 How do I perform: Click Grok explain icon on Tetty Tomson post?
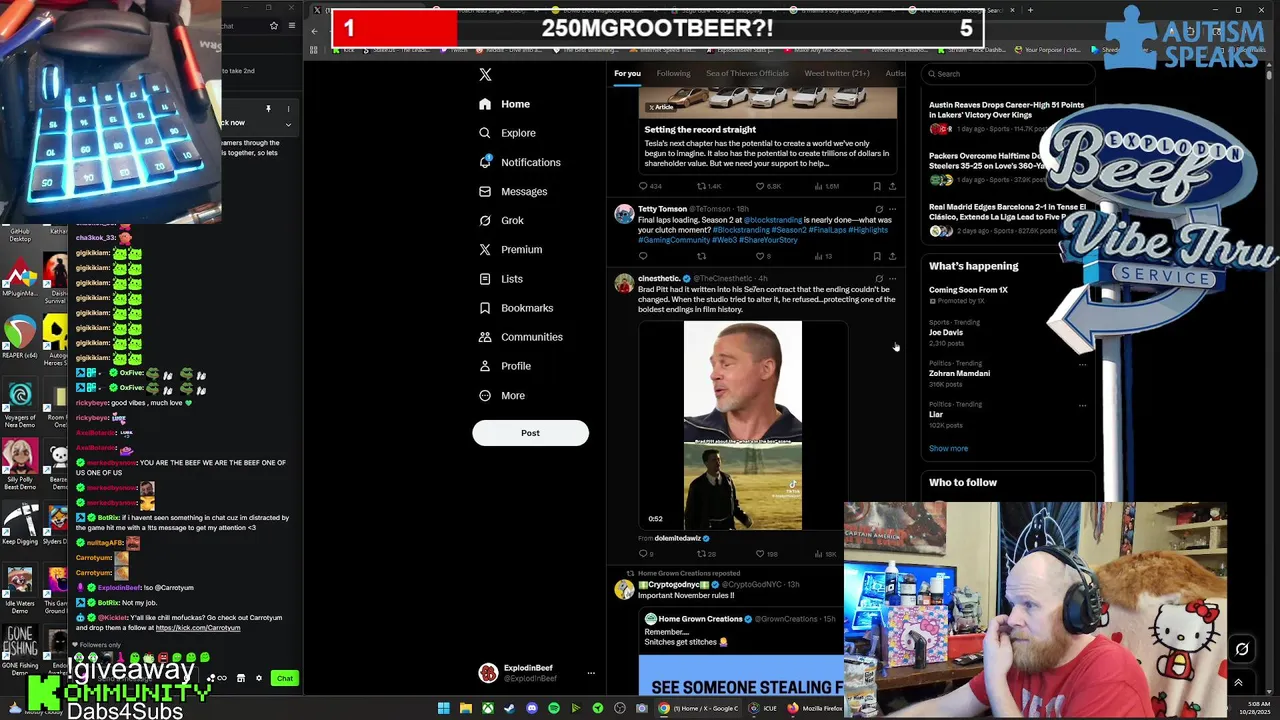click(x=879, y=209)
